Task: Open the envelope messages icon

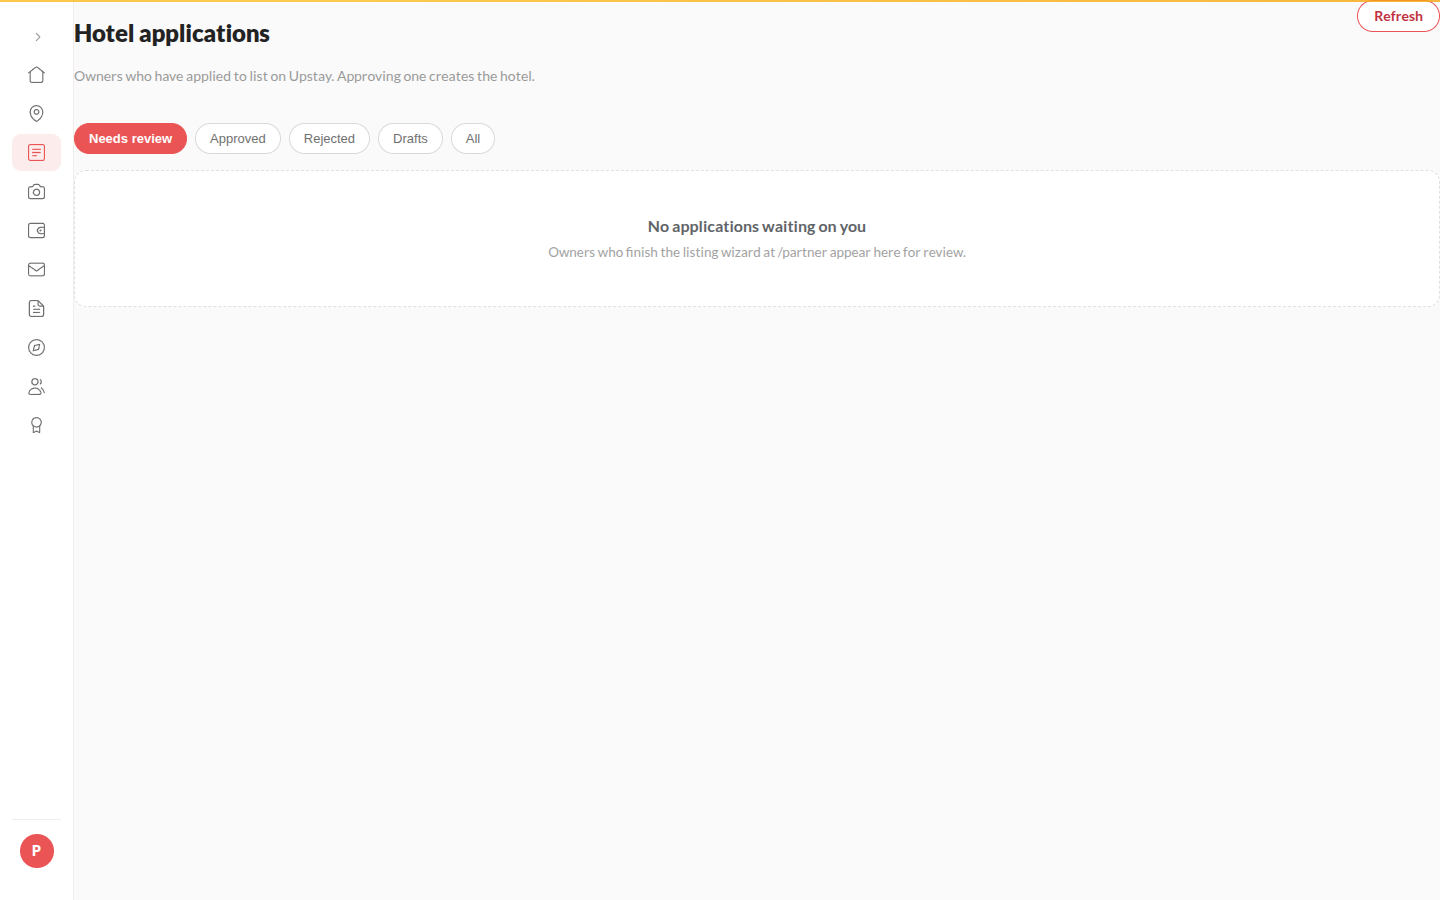Action: [37, 270]
